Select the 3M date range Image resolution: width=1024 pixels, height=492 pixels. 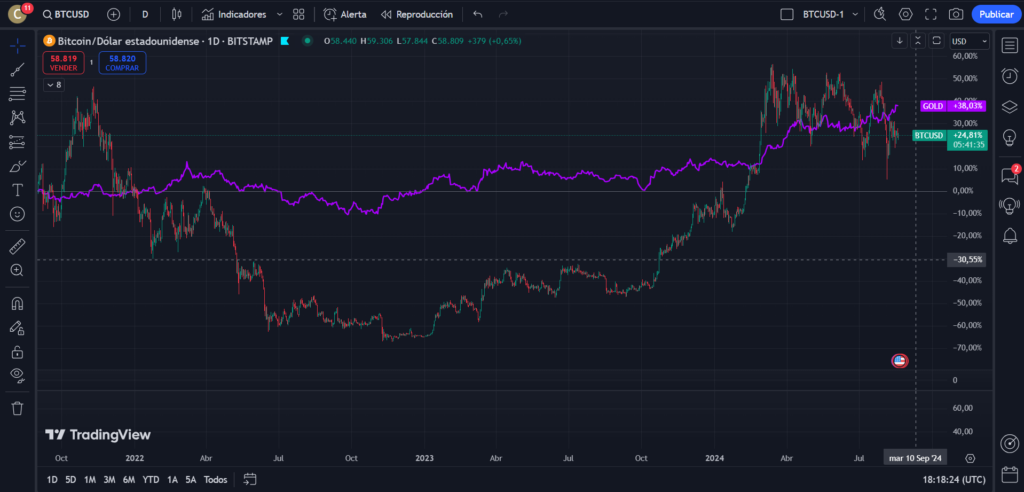coord(109,480)
